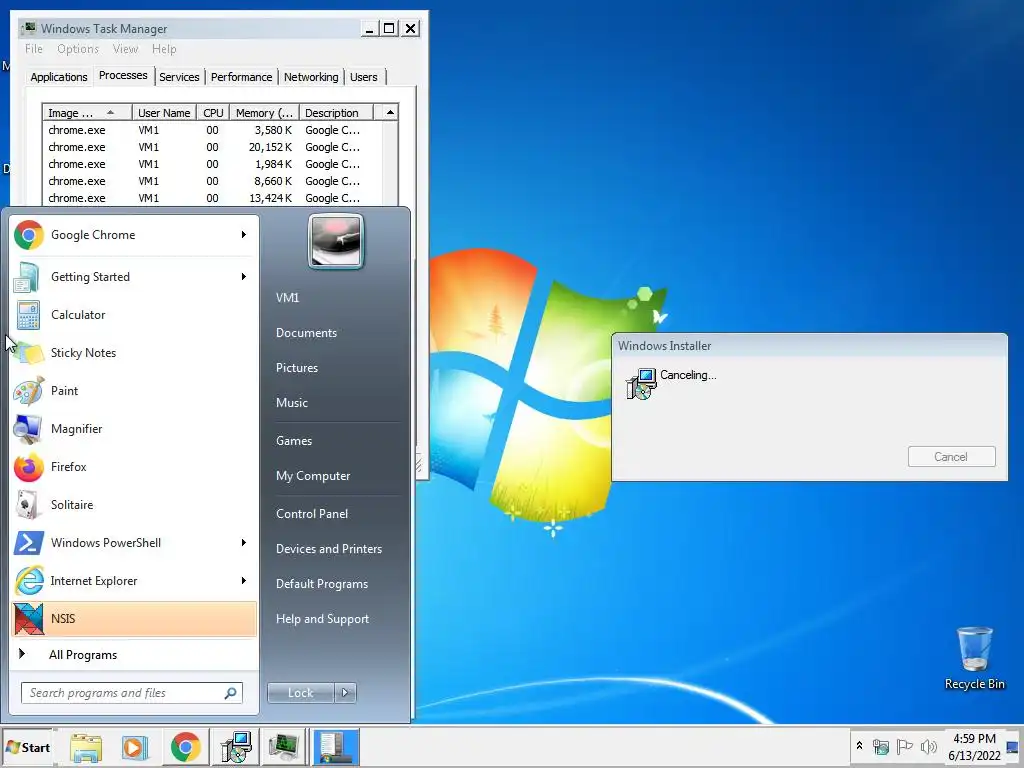
Task: Select chrome.exe row using 20,152 K
Action: [212, 148]
